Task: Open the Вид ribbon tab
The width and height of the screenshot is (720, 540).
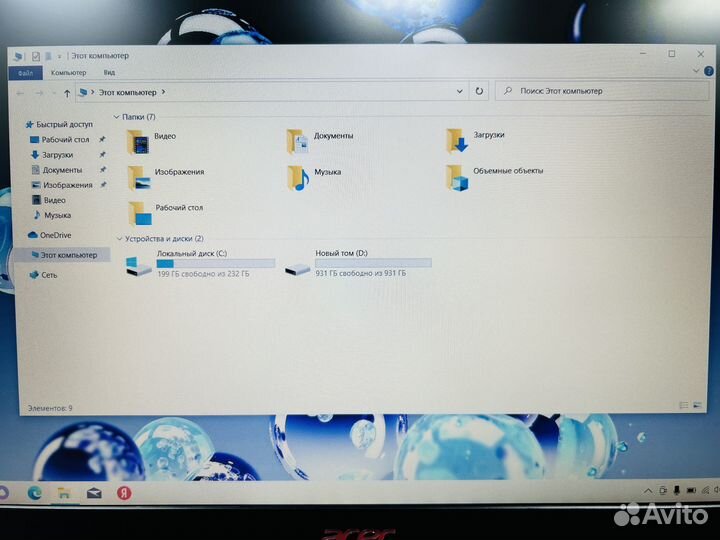Action: pyautogui.click(x=109, y=73)
